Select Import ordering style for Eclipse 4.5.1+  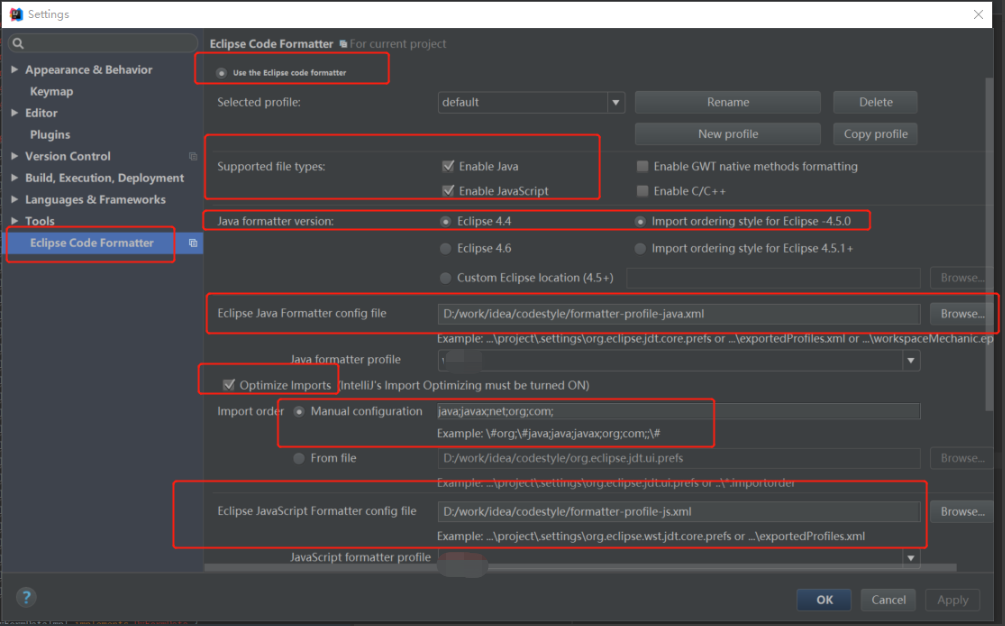pos(640,249)
